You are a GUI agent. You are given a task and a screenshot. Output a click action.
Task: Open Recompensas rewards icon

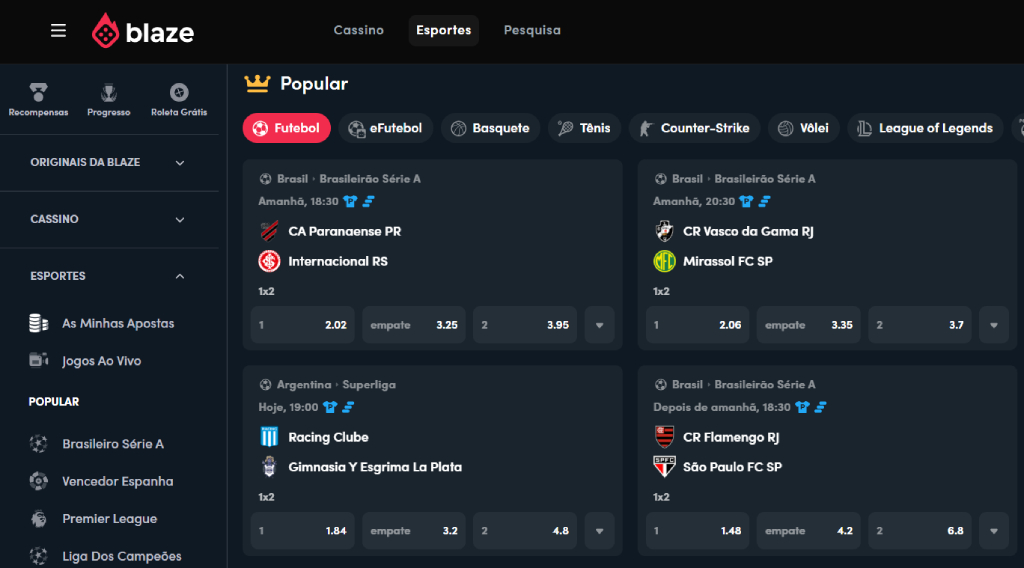coord(39,92)
